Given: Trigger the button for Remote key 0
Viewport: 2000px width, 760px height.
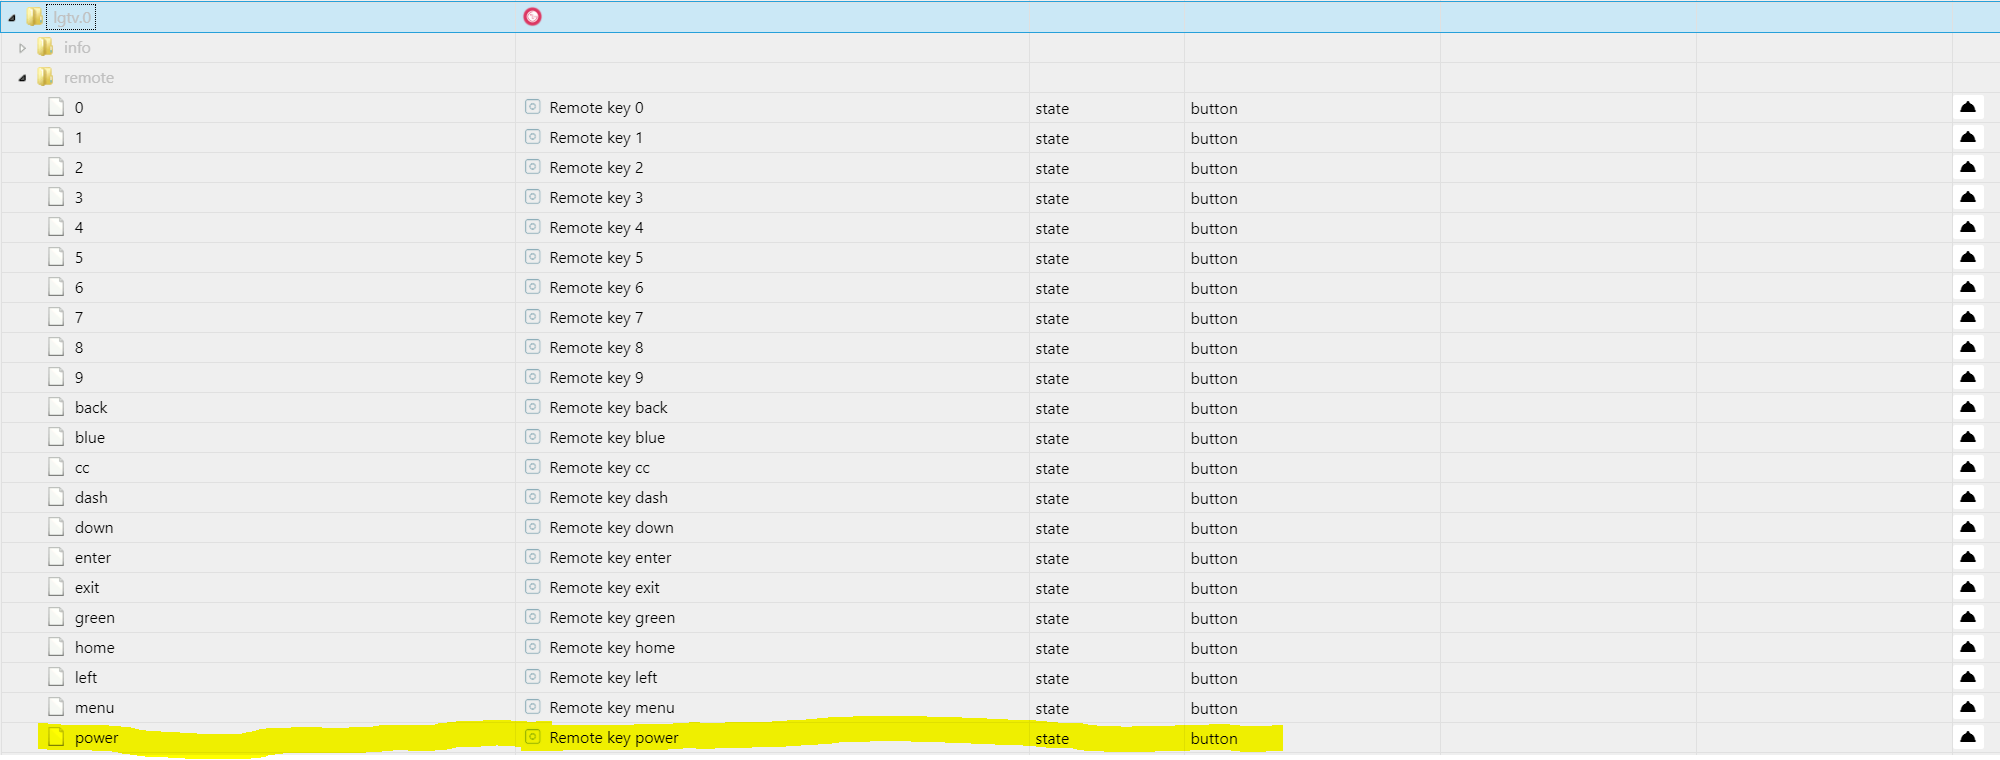Looking at the screenshot, I should (x=1968, y=107).
